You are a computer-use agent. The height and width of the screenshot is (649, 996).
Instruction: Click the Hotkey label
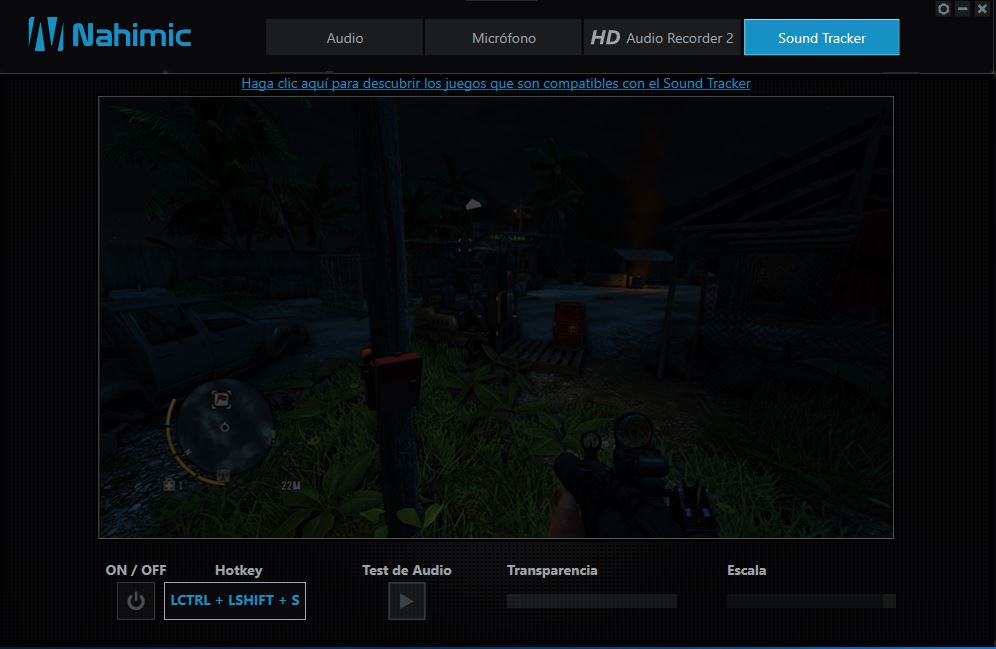[238, 570]
